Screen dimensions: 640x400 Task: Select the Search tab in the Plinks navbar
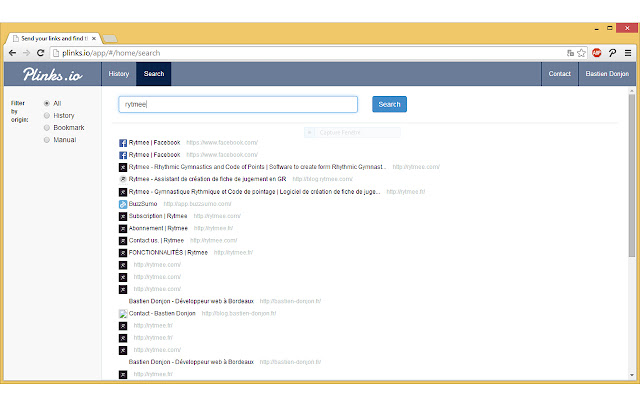[x=154, y=74]
